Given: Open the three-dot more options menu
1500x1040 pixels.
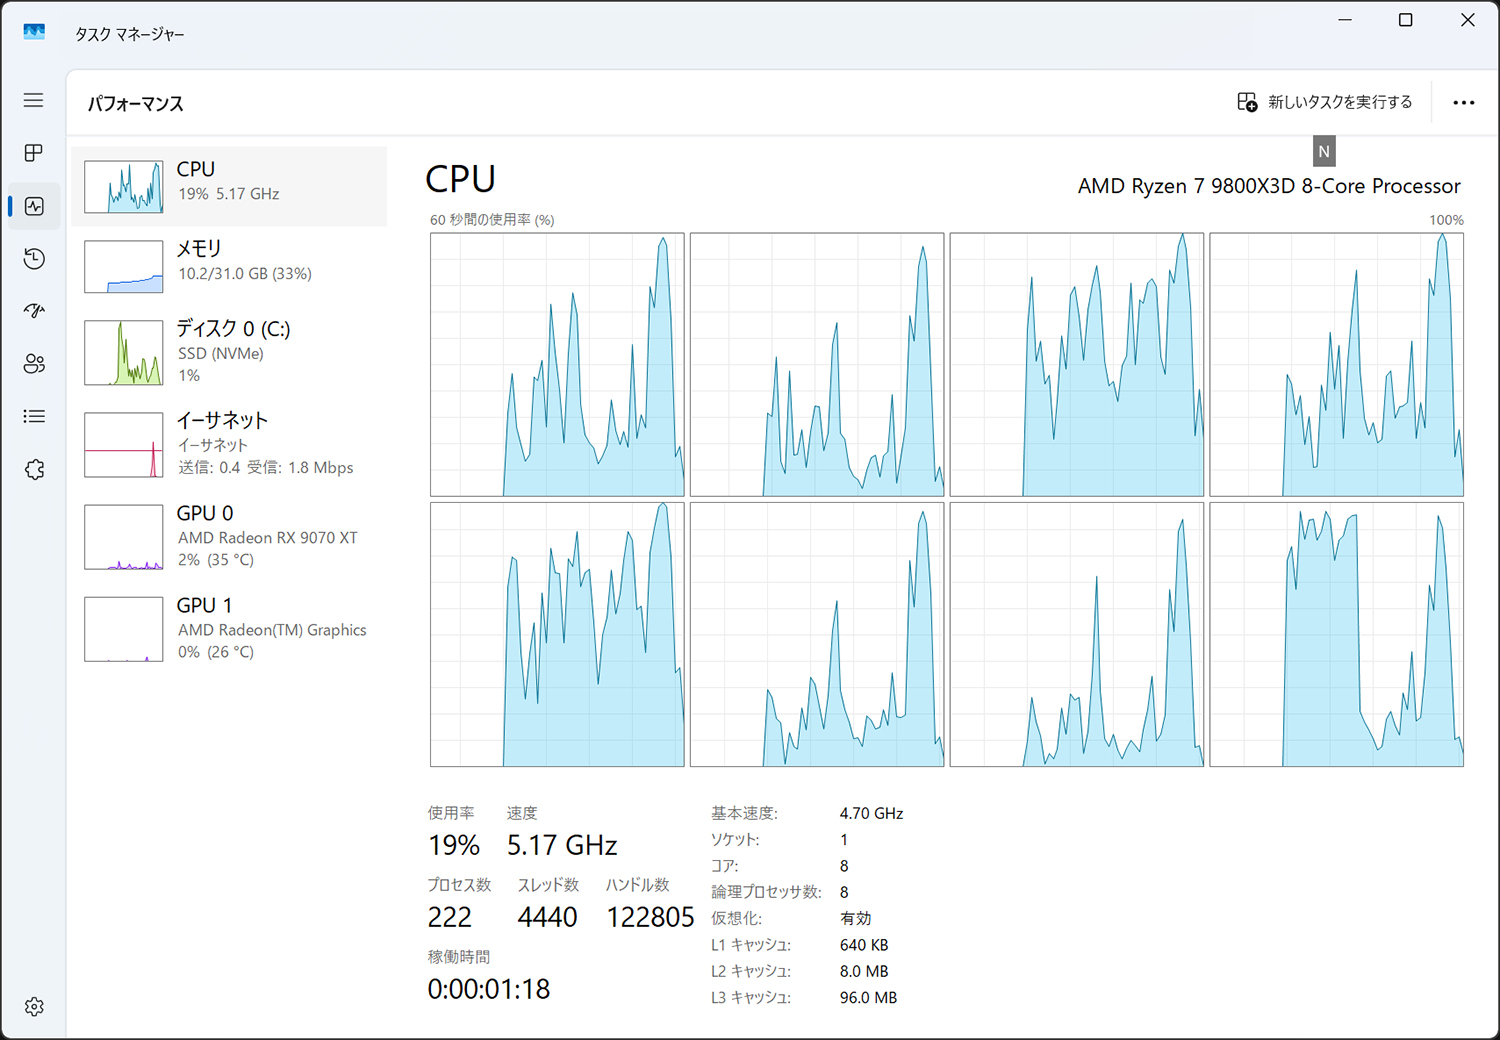Looking at the screenshot, I should point(1463,102).
